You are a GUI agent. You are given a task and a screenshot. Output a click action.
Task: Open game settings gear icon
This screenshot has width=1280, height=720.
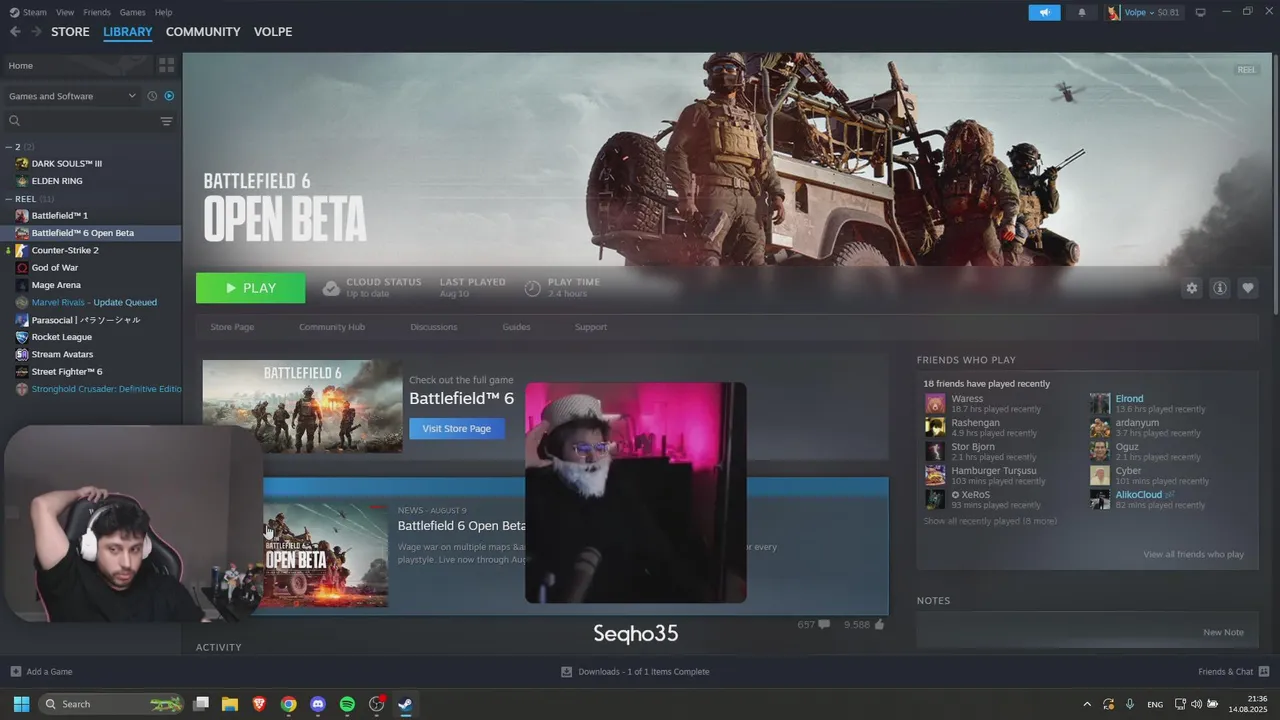[1191, 288]
